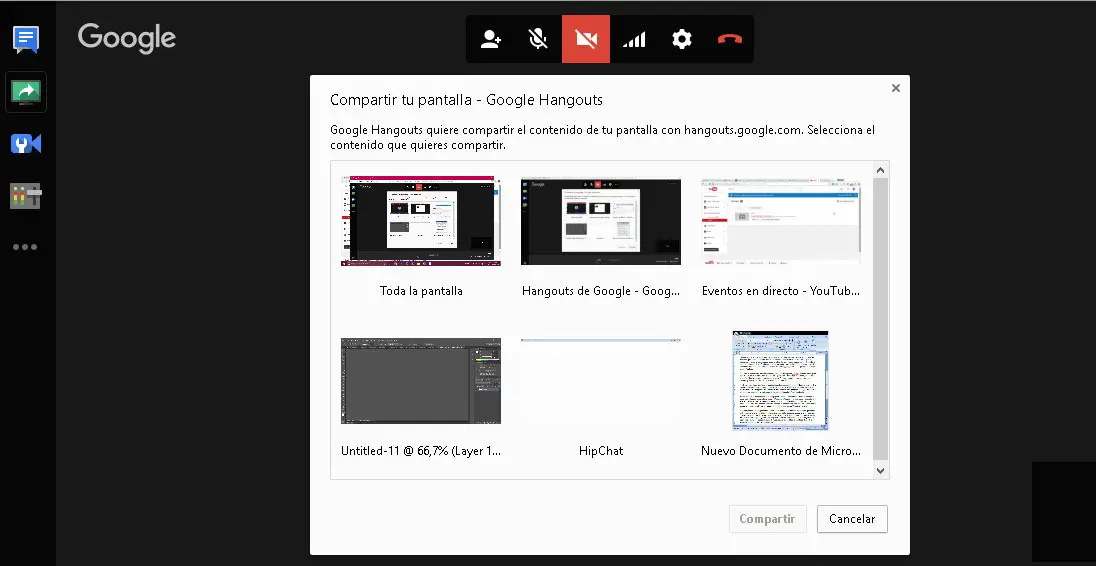
Task: Open the chat panel icon
Action: (26, 40)
